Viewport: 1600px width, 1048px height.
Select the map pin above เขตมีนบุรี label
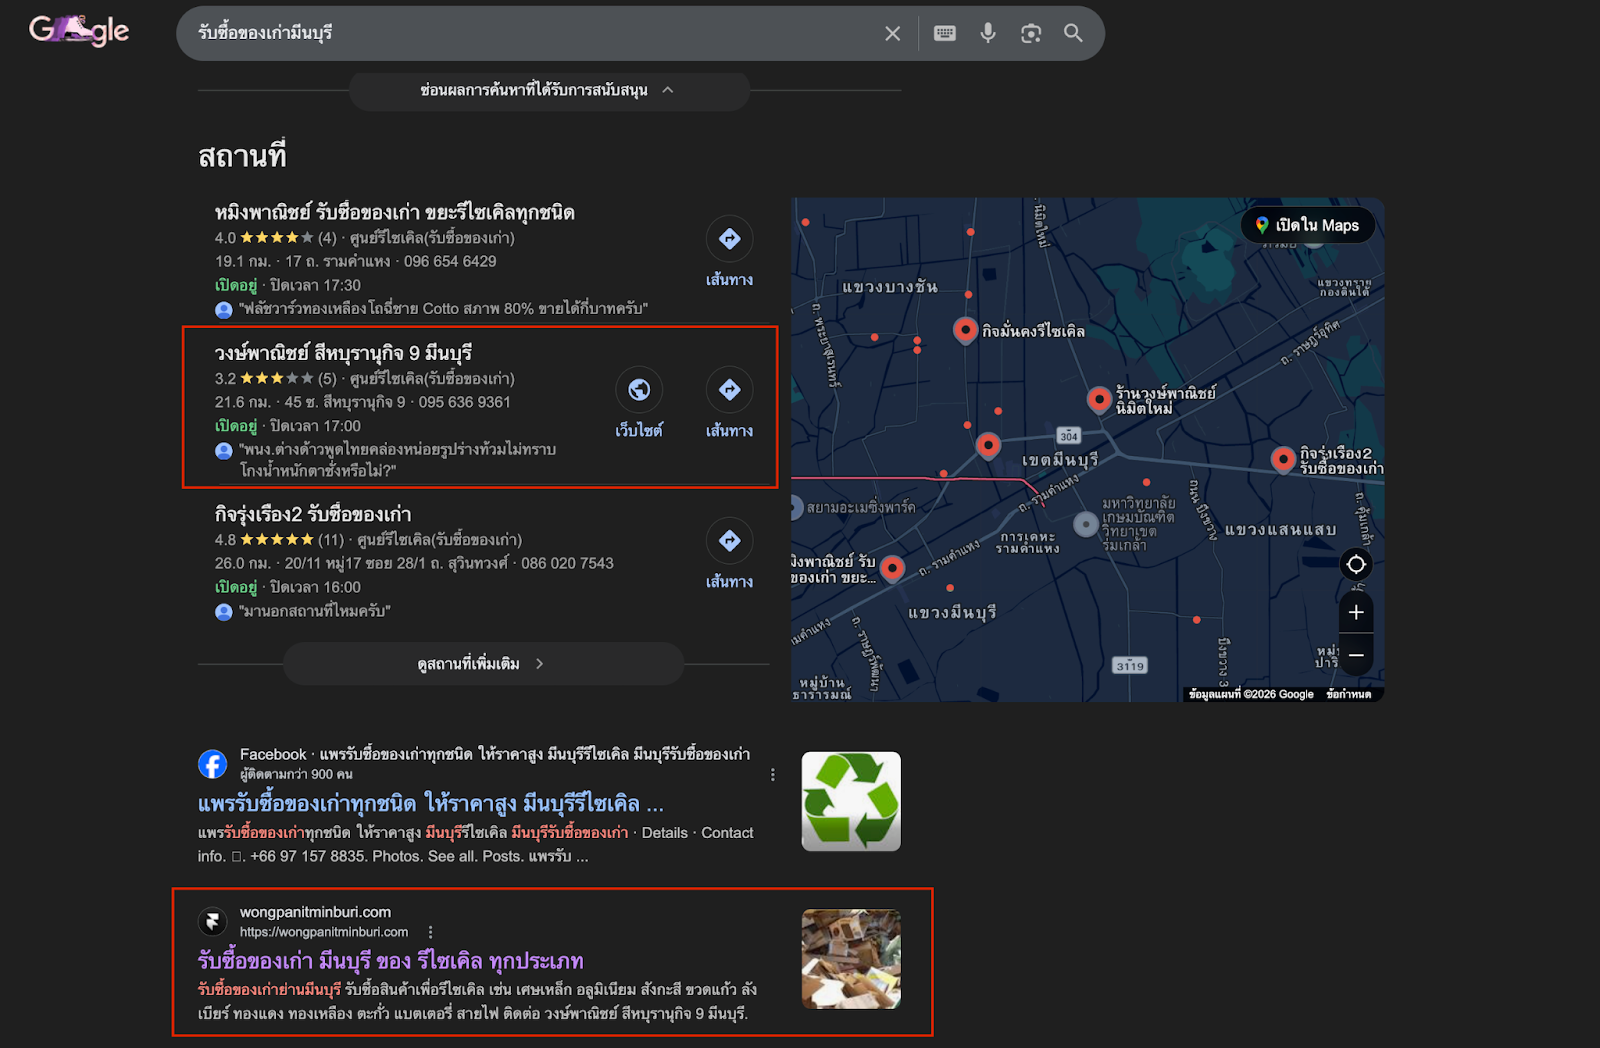pyautogui.click(x=988, y=445)
